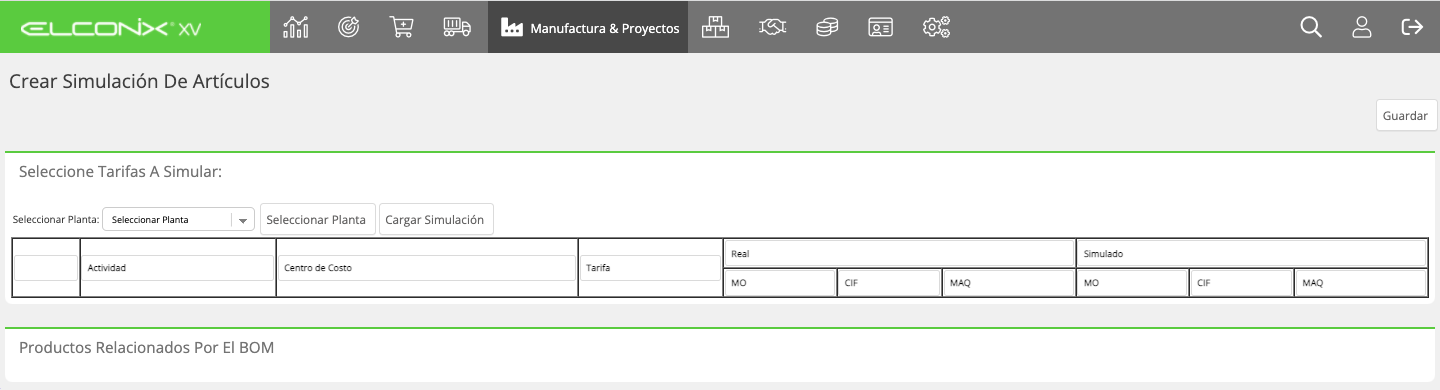This screenshot has width=1440, height=390.
Task: Click the Seleccione Tarifas A Simular heading
Action: [120, 172]
